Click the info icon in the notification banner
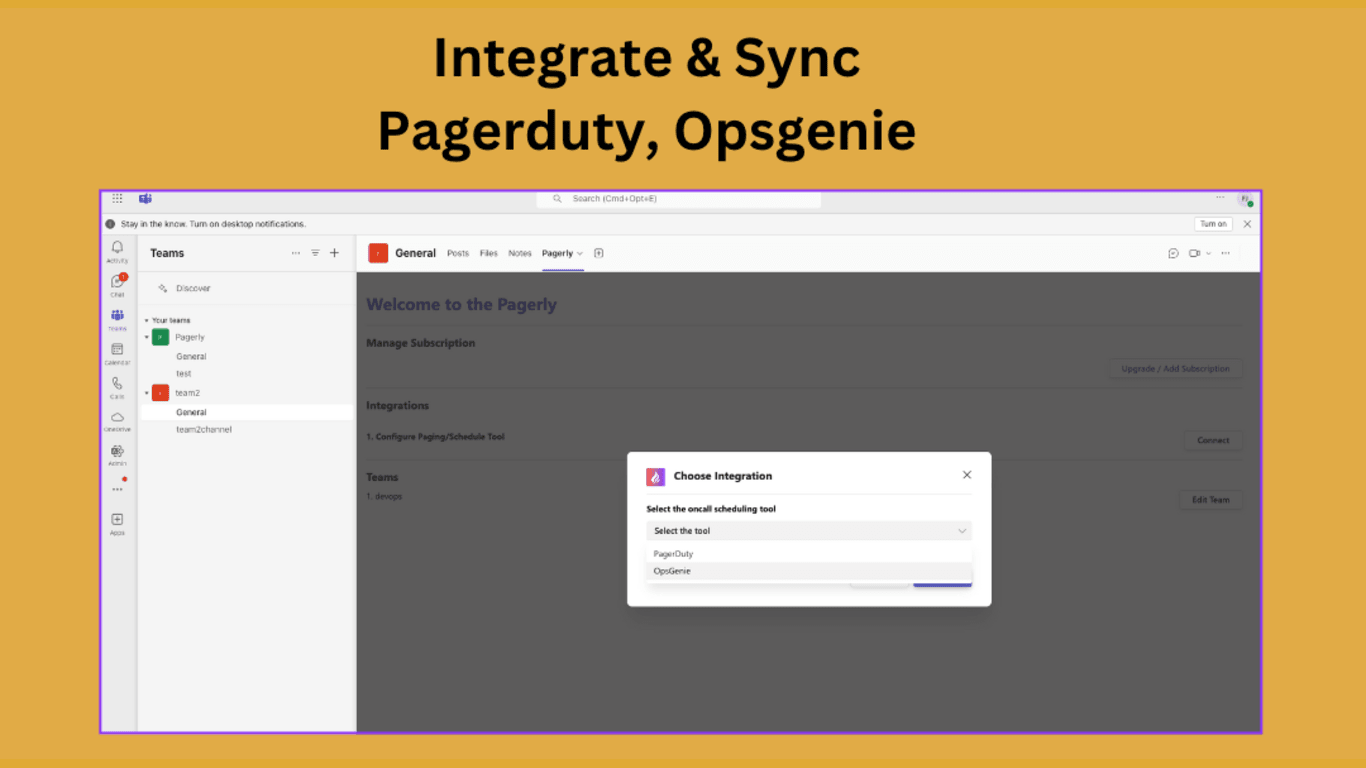The width and height of the screenshot is (1366, 768). coord(110,224)
